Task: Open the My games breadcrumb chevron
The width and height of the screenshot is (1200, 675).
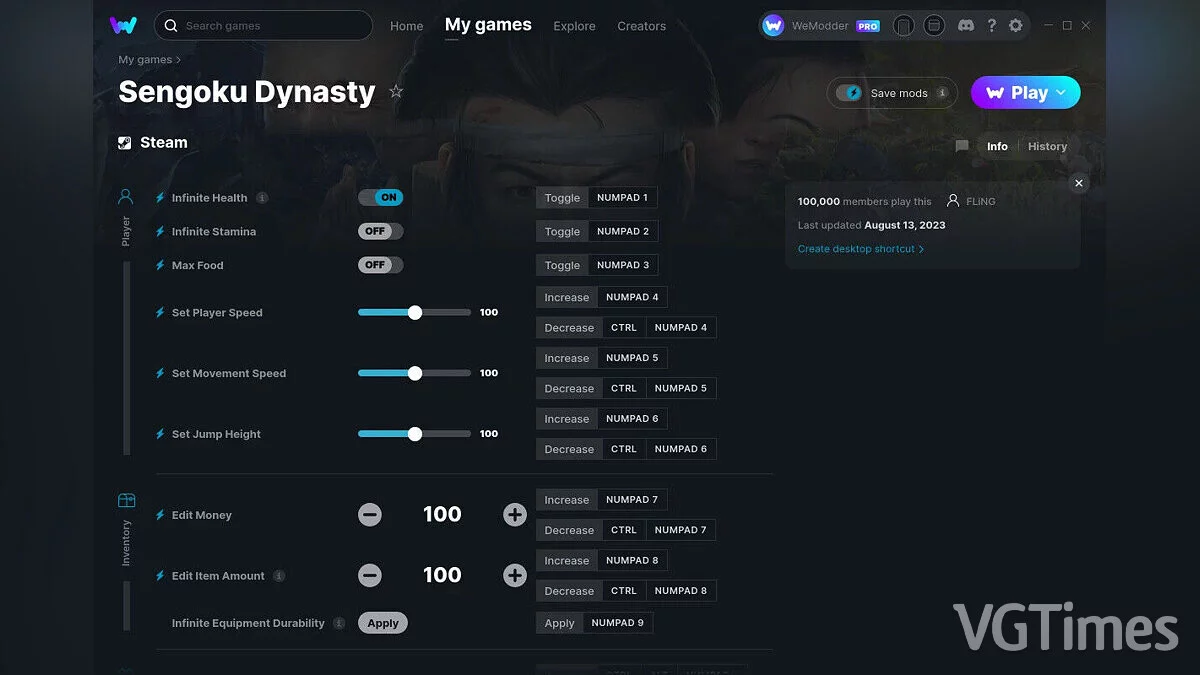Action: click(x=180, y=60)
